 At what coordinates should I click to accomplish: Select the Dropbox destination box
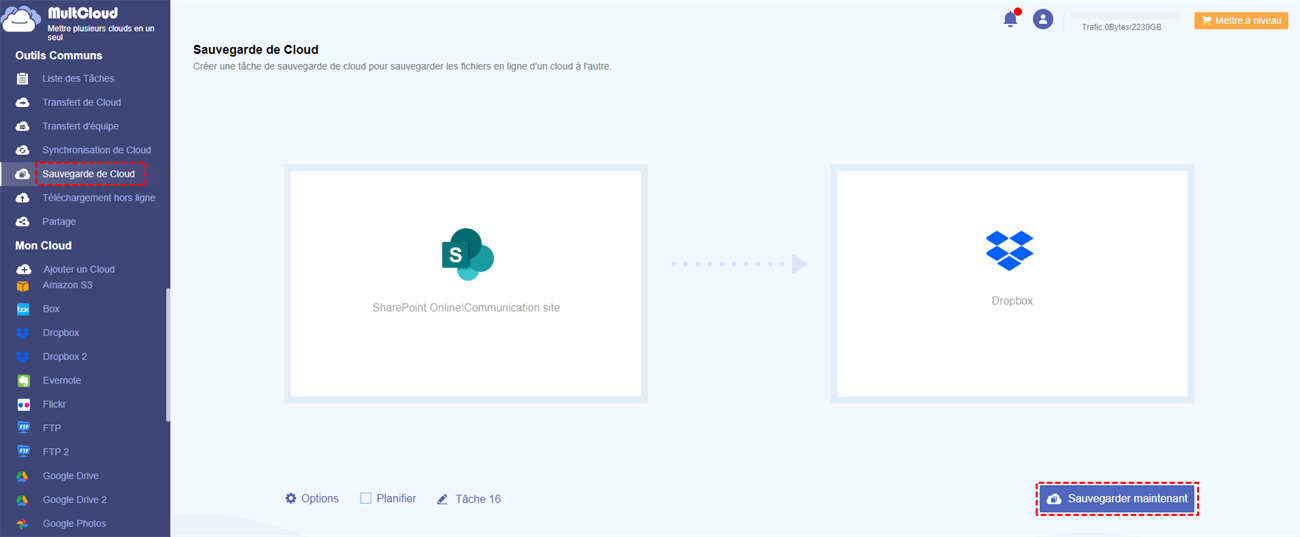(x=1012, y=284)
